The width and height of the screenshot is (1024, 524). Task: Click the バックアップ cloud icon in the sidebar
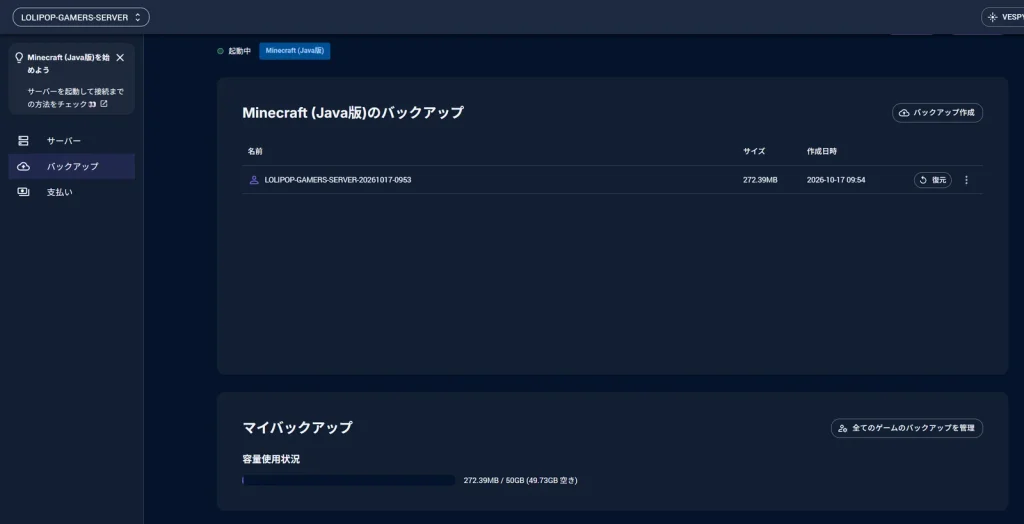point(24,167)
